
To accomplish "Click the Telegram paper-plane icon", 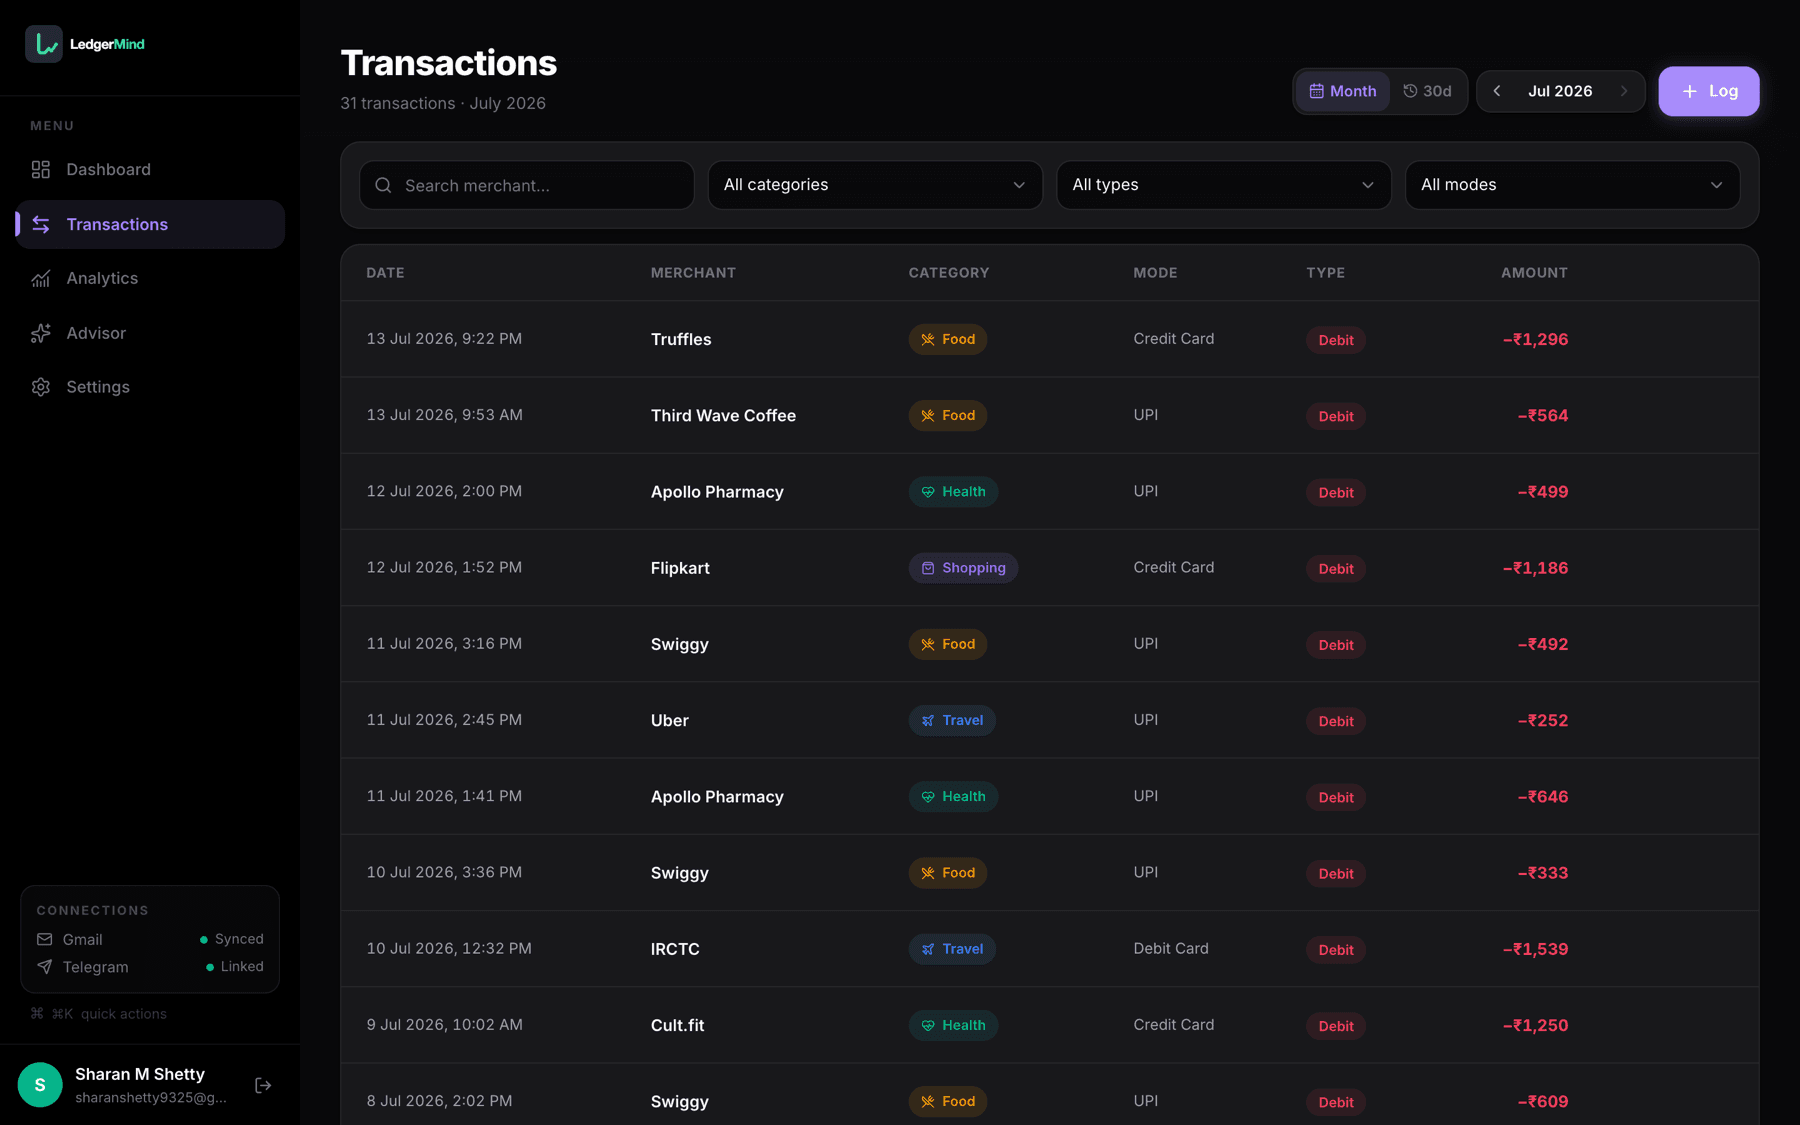I will click(45, 967).
